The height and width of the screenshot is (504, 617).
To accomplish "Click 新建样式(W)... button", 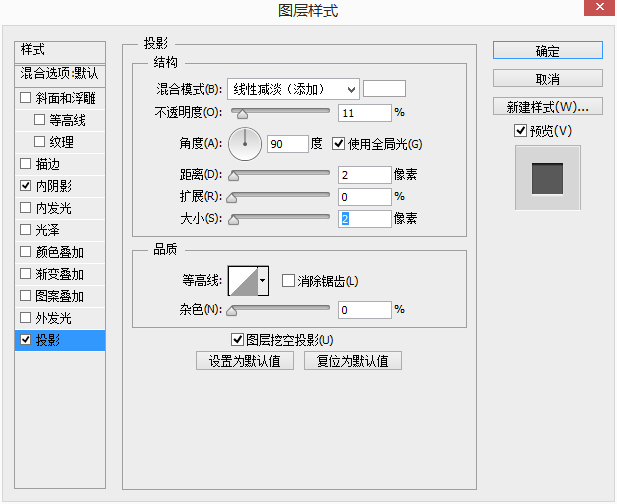I will point(547,106).
